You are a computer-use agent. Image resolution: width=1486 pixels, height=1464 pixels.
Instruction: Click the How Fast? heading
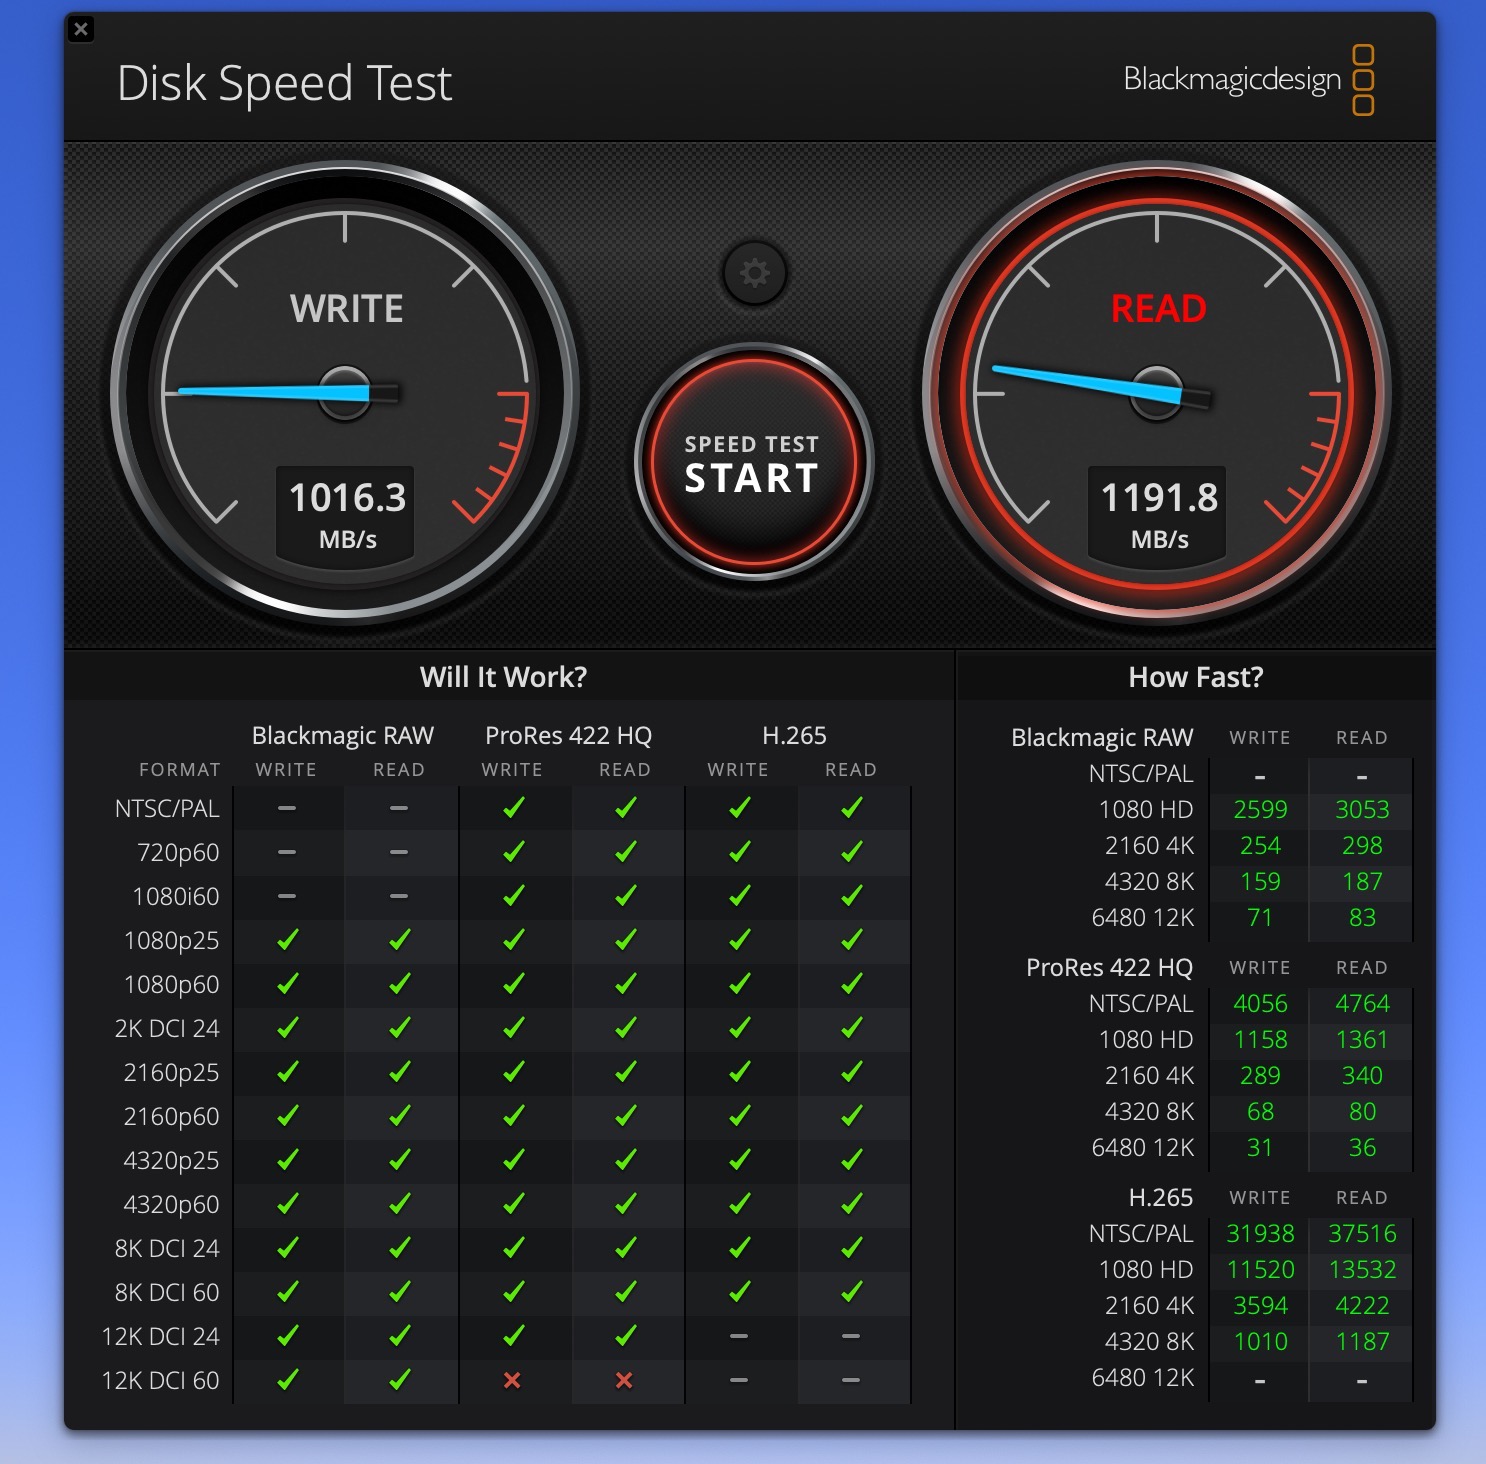coord(1196,677)
